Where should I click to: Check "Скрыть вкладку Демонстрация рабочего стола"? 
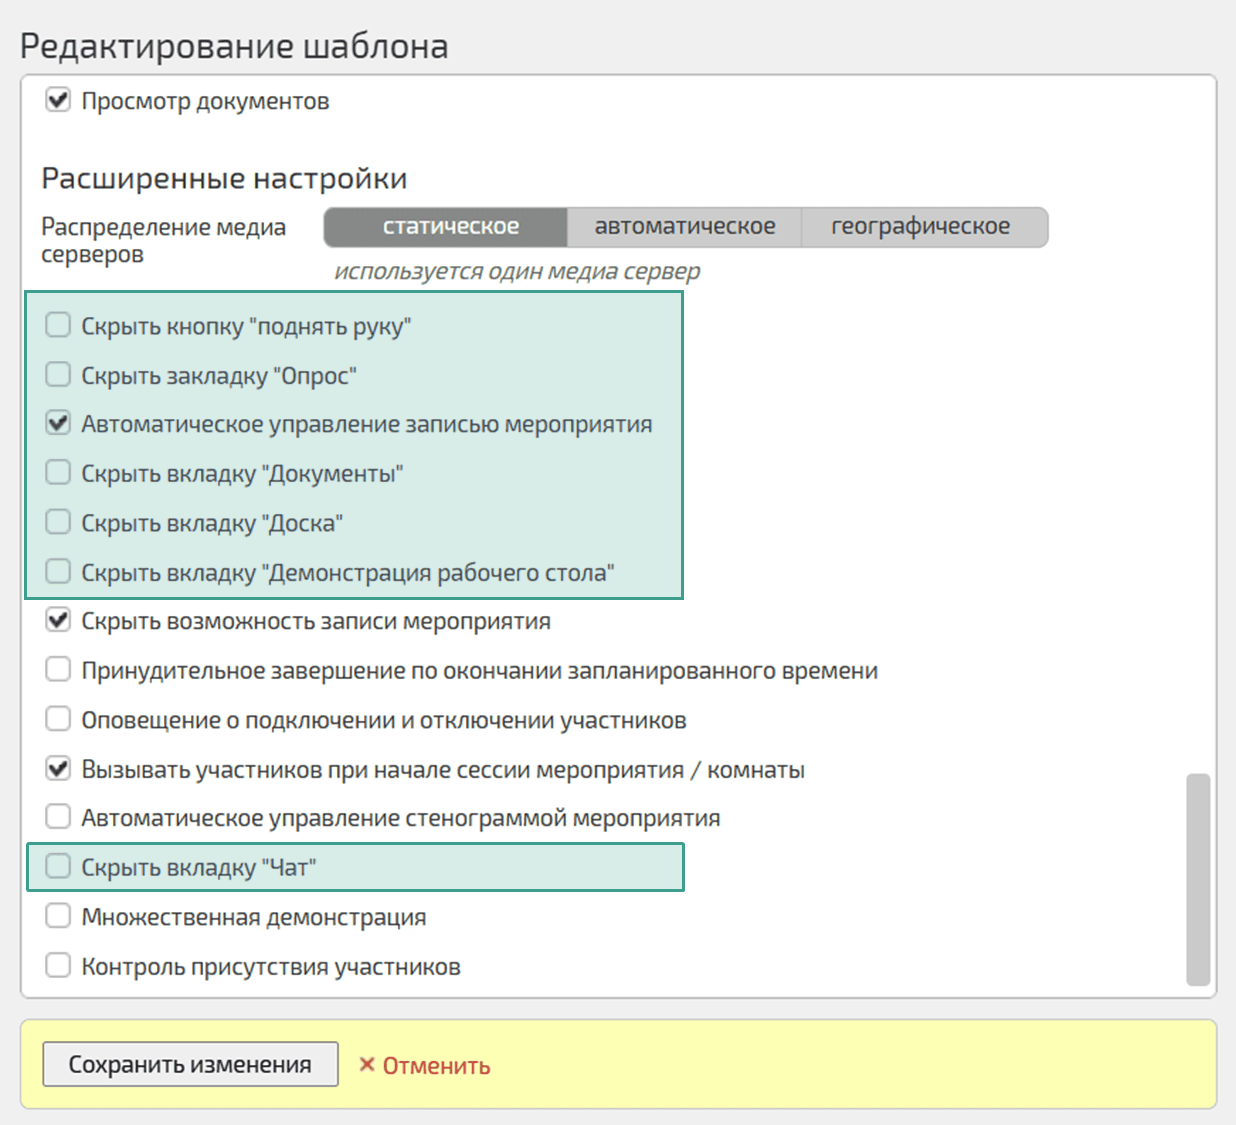[58, 572]
